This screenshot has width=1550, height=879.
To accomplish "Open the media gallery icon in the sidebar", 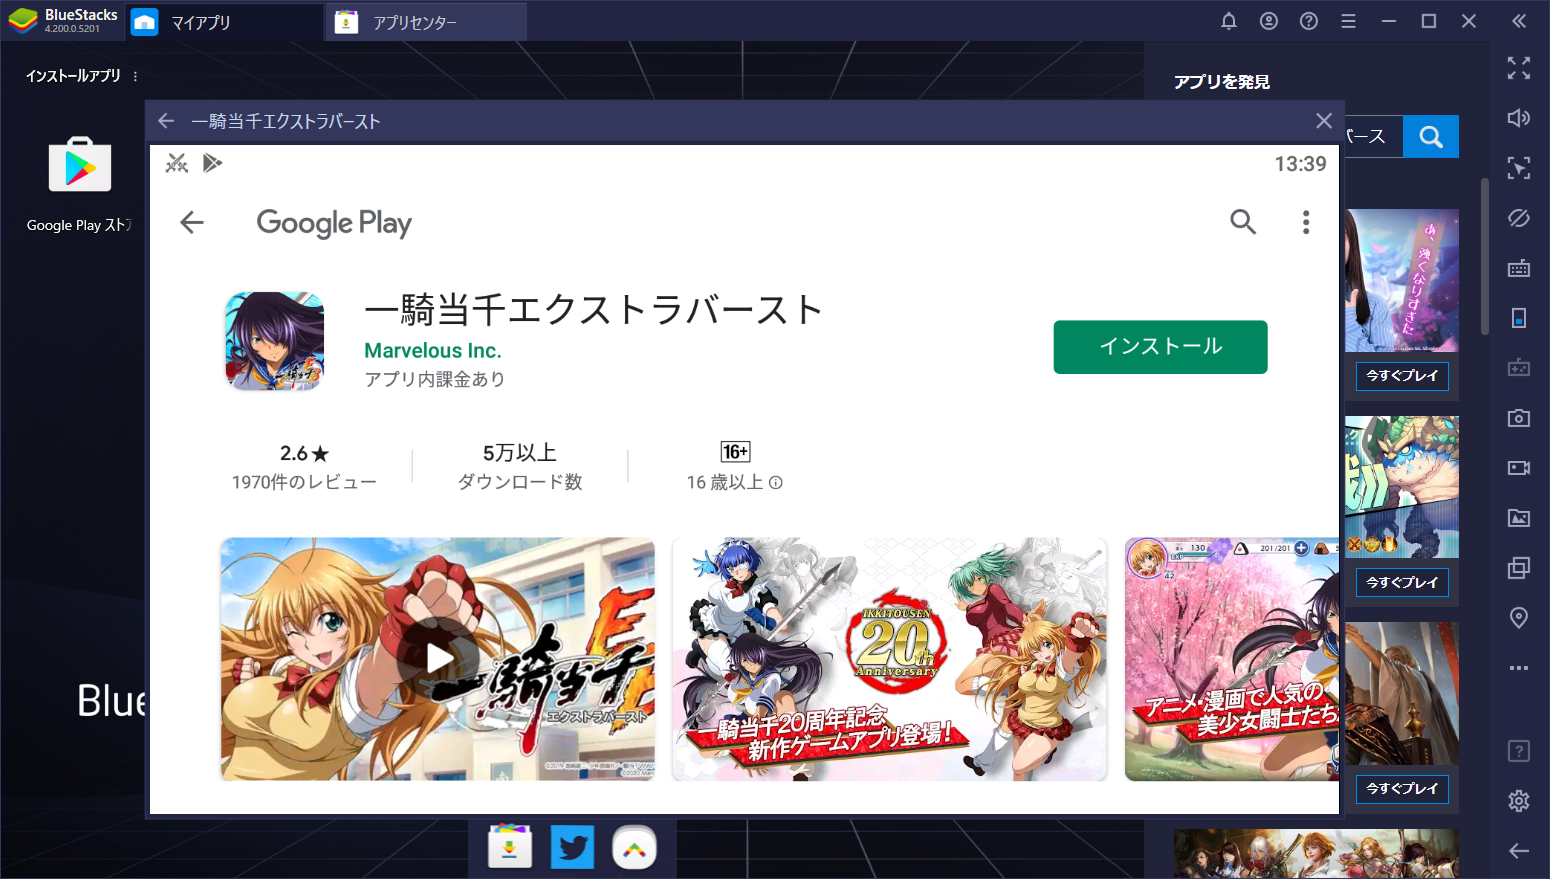I will [1519, 518].
